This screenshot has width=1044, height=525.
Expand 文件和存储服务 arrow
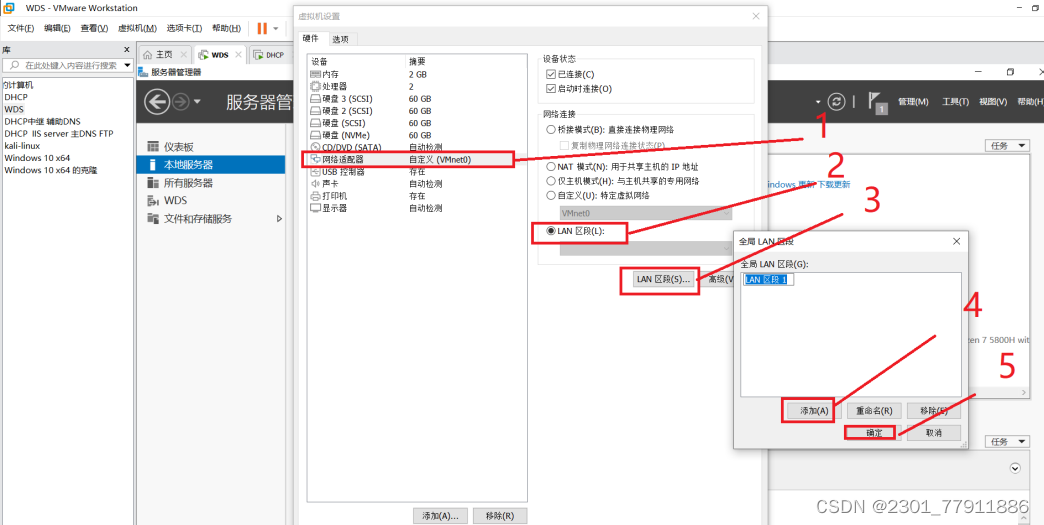click(x=280, y=218)
